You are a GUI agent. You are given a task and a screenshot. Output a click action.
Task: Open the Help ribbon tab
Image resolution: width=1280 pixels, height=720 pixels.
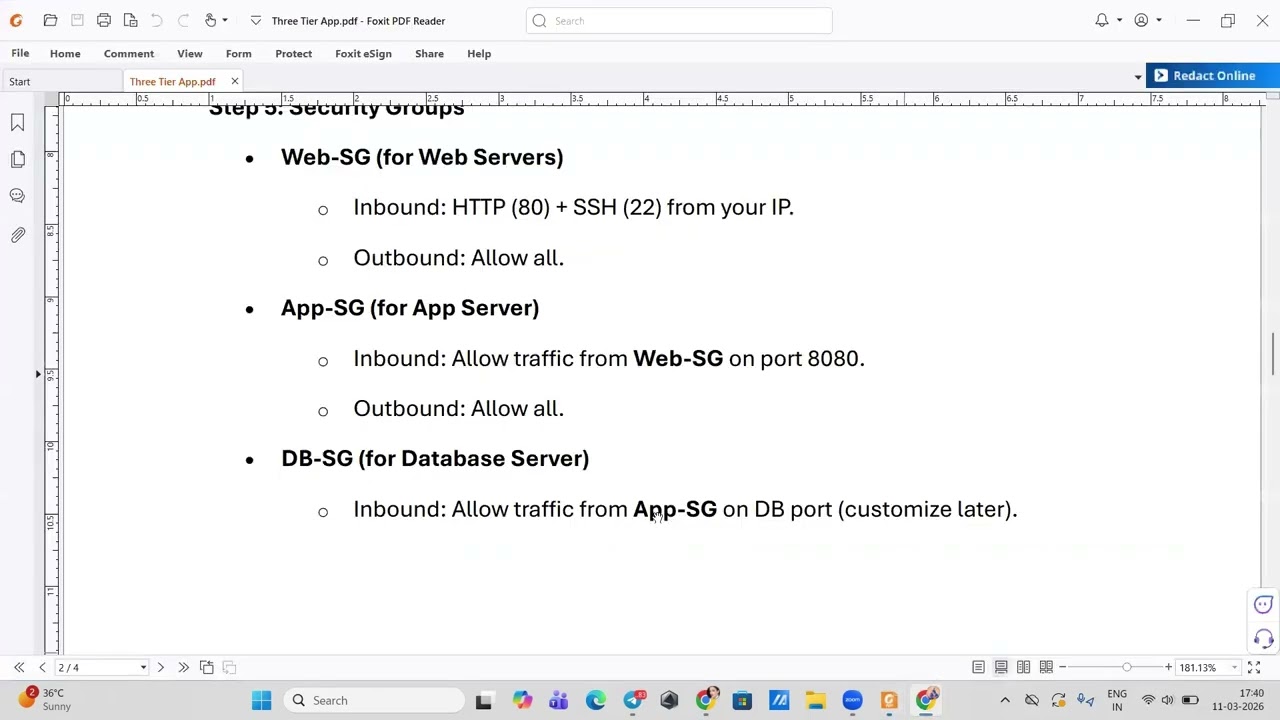479,53
